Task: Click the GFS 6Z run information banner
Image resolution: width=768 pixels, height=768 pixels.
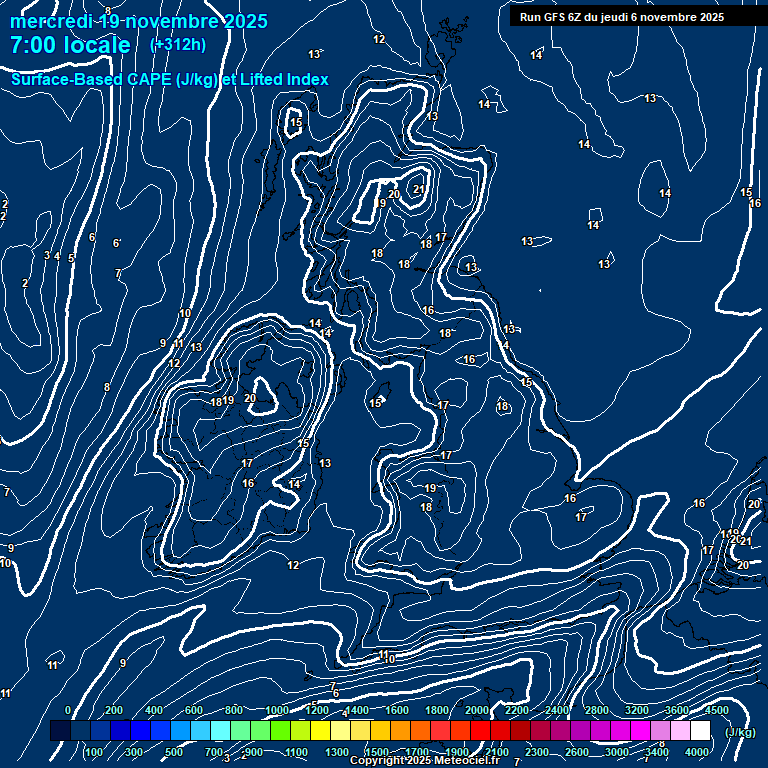Action: click(x=622, y=17)
